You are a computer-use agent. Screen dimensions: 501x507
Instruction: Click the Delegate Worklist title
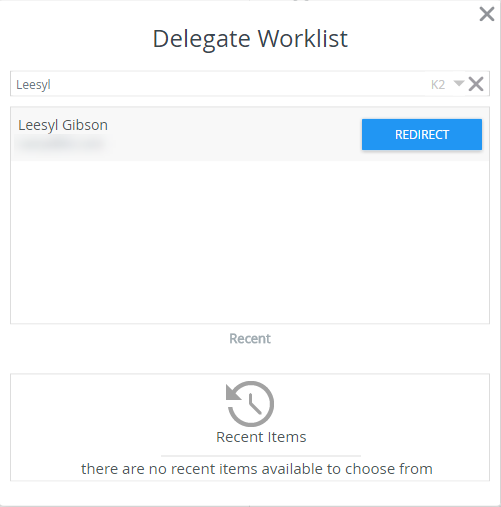point(250,39)
